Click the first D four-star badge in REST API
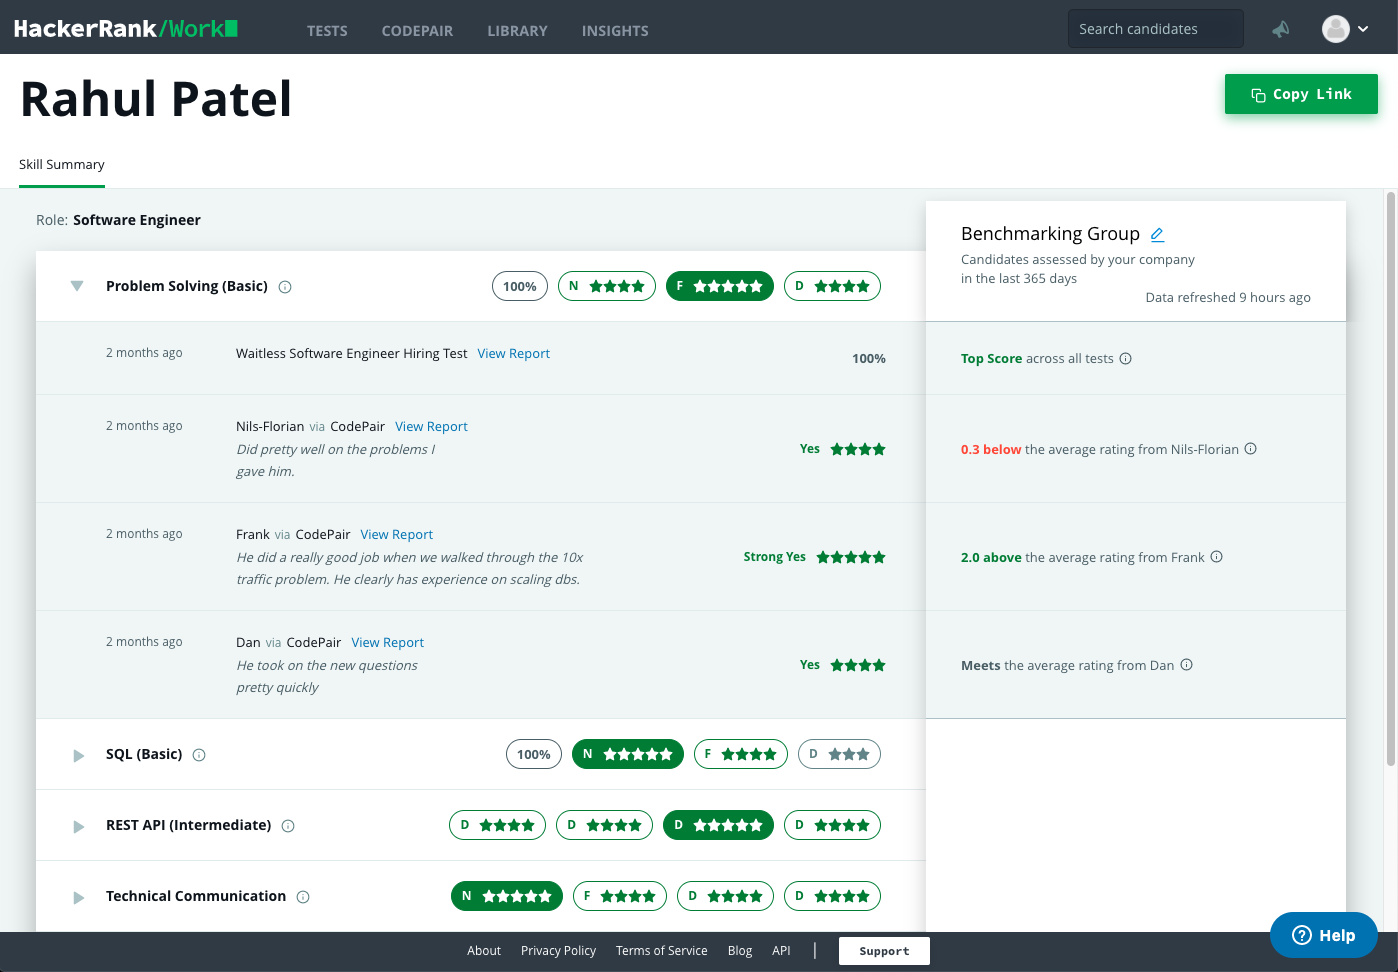This screenshot has width=1398, height=972. click(x=497, y=825)
